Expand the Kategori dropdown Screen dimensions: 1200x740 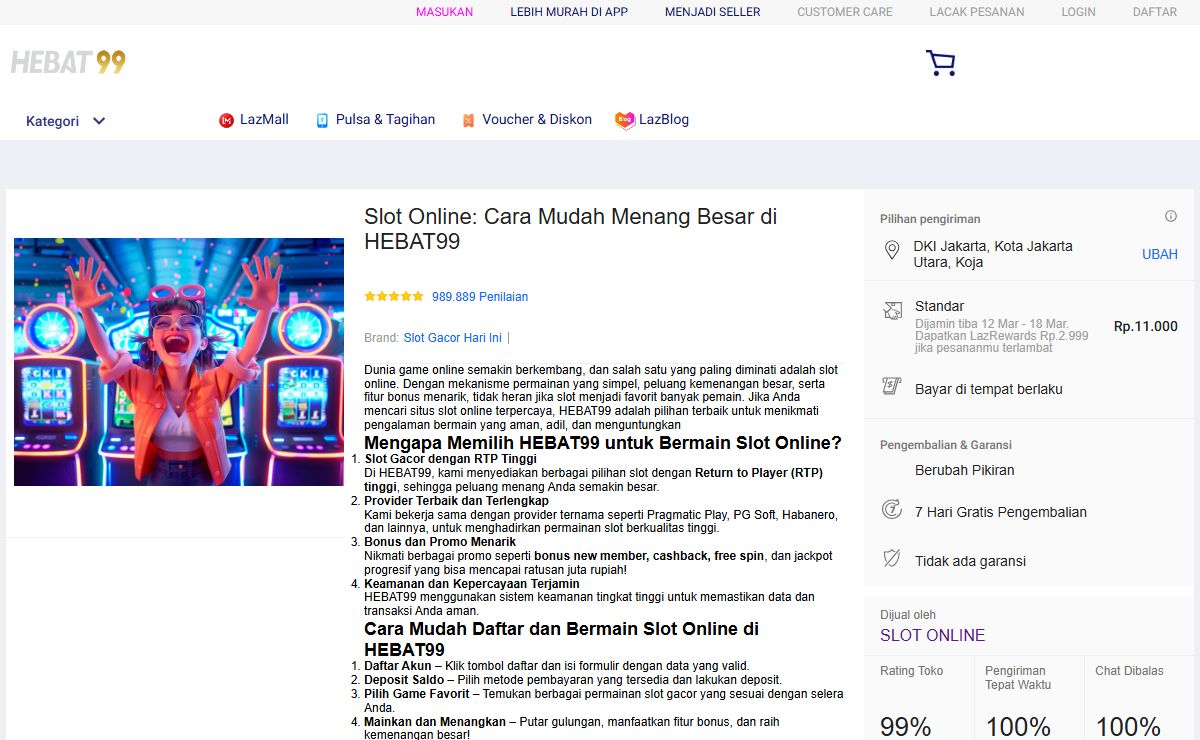point(53,121)
